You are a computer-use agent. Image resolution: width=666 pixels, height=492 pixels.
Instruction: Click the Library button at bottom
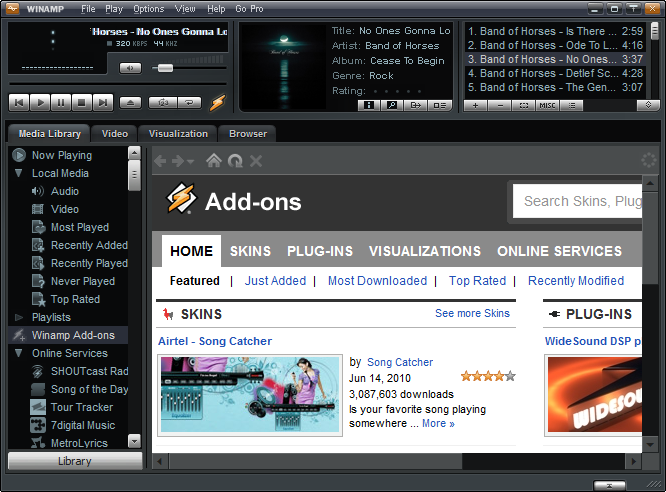[75, 461]
